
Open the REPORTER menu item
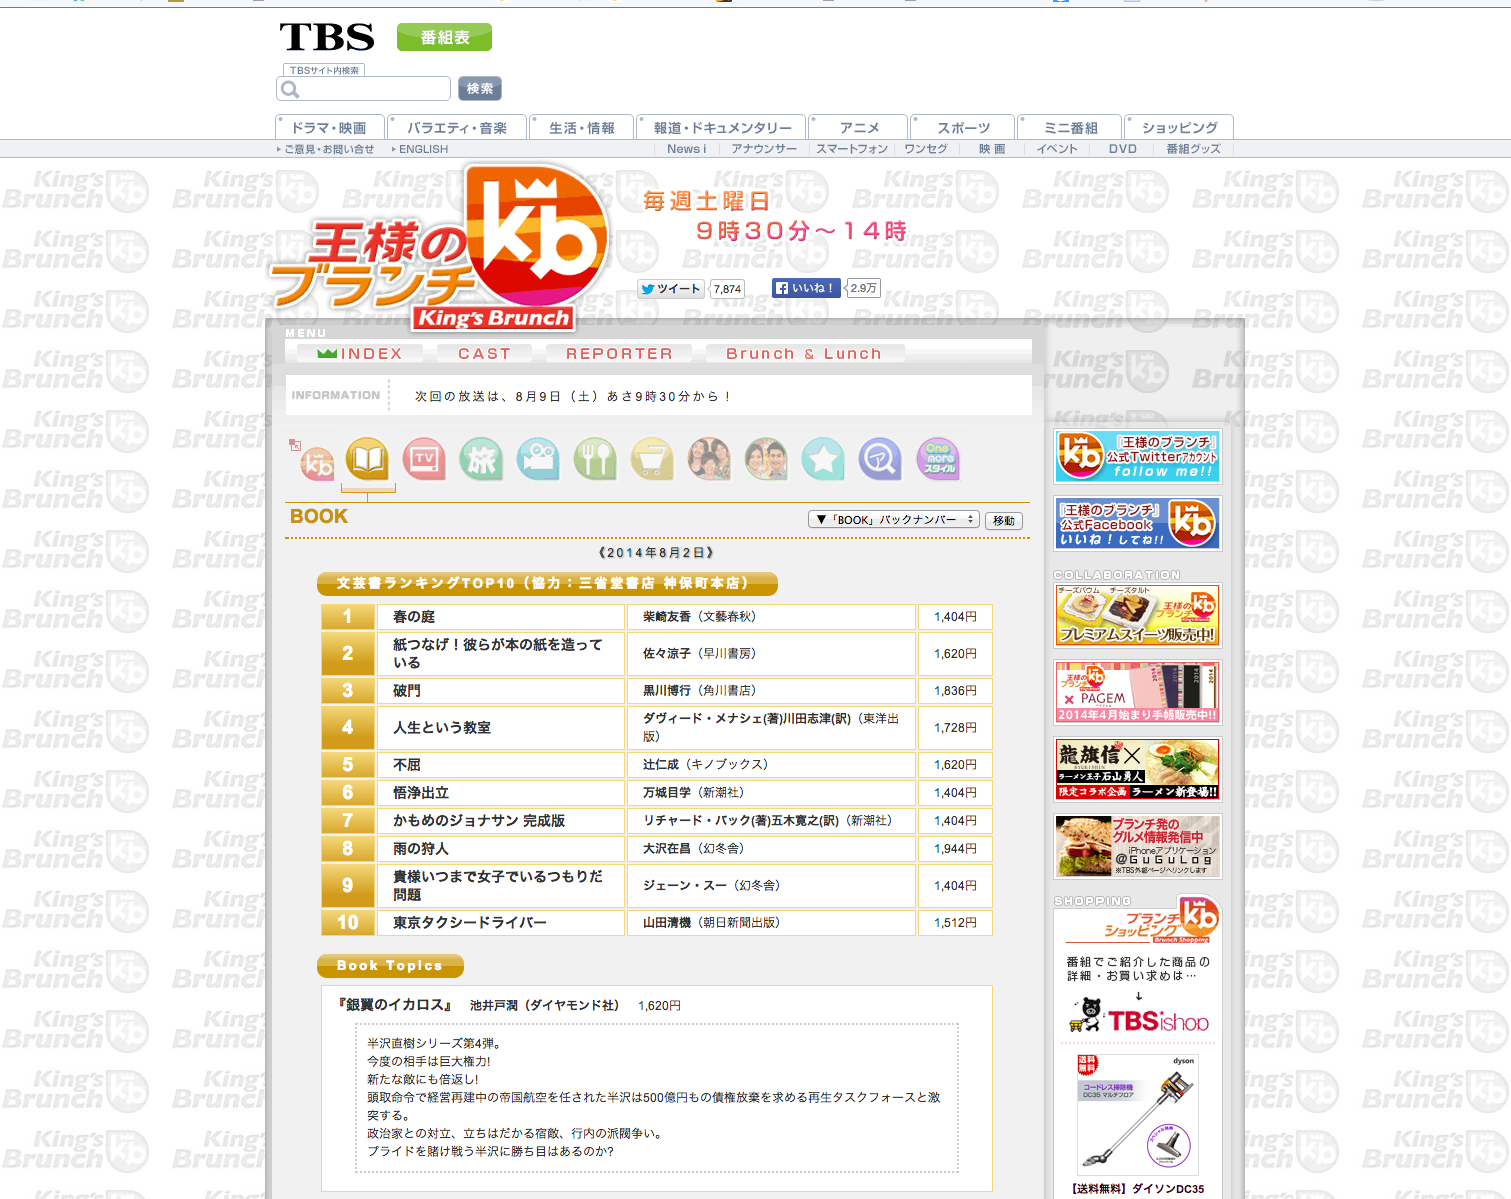pyautogui.click(x=619, y=354)
